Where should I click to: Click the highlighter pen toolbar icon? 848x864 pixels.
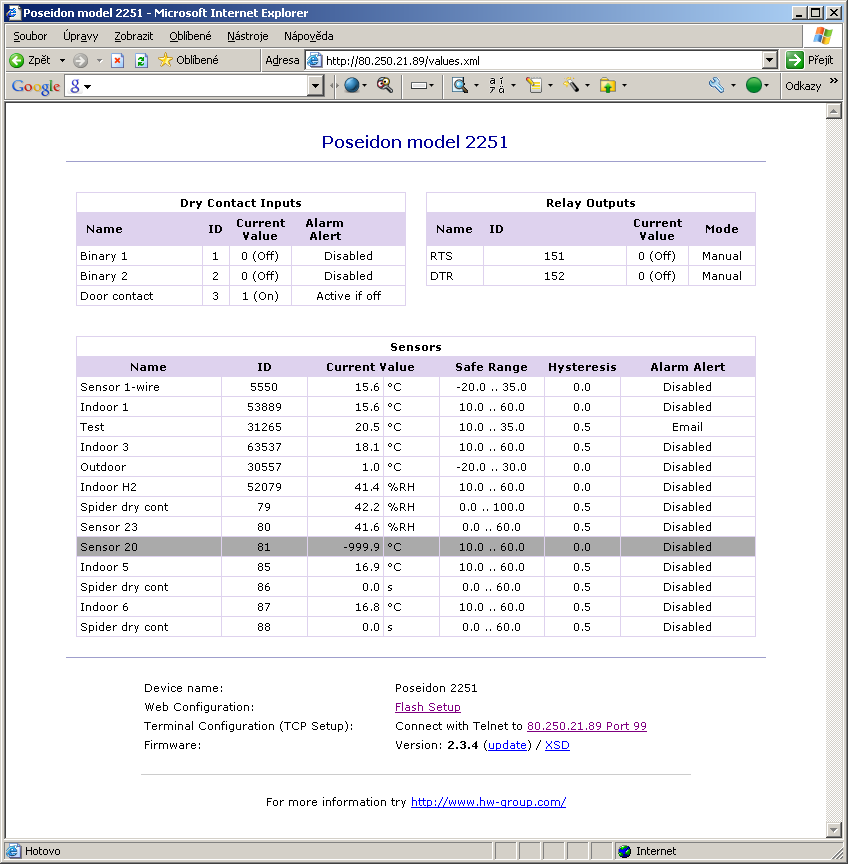click(x=571, y=85)
